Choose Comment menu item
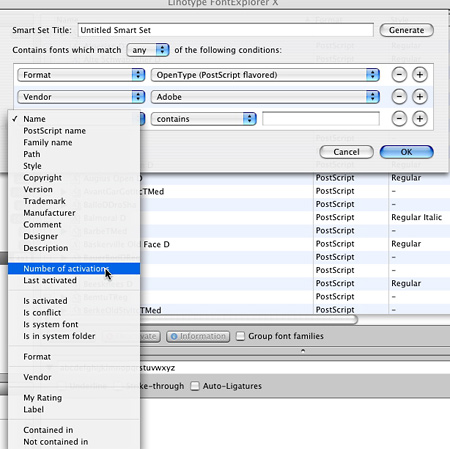The image size is (450, 449). [74, 225]
